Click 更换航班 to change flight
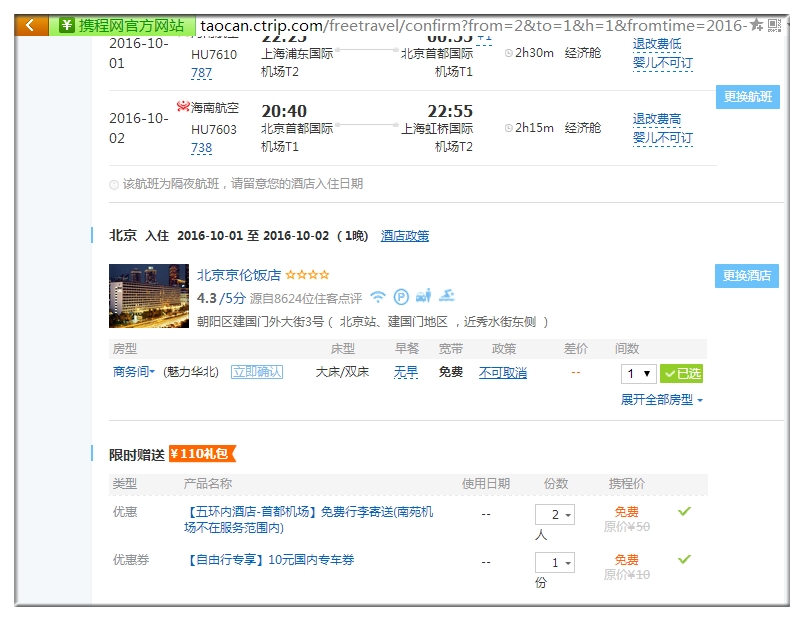The image size is (804, 621). click(x=748, y=97)
